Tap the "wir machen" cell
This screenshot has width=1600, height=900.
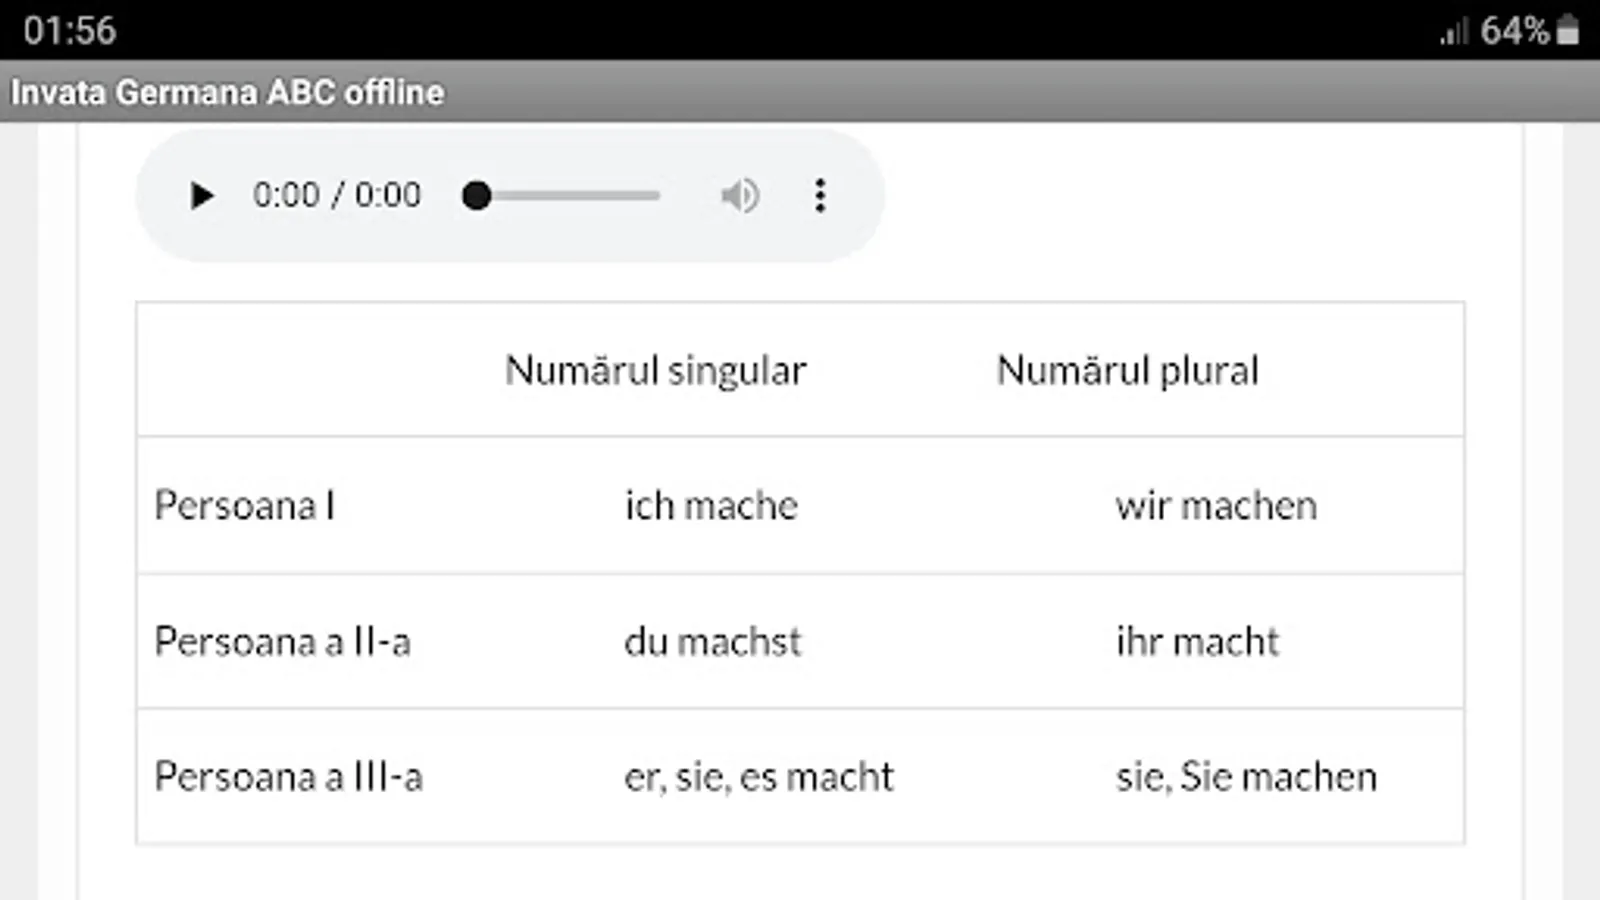[x=1216, y=506]
